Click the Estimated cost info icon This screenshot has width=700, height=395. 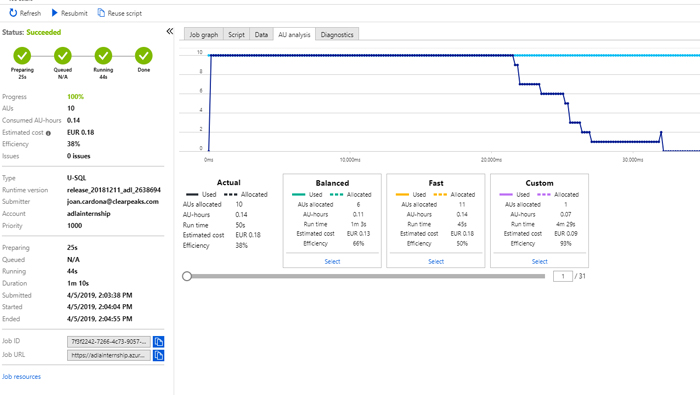click(48, 133)
